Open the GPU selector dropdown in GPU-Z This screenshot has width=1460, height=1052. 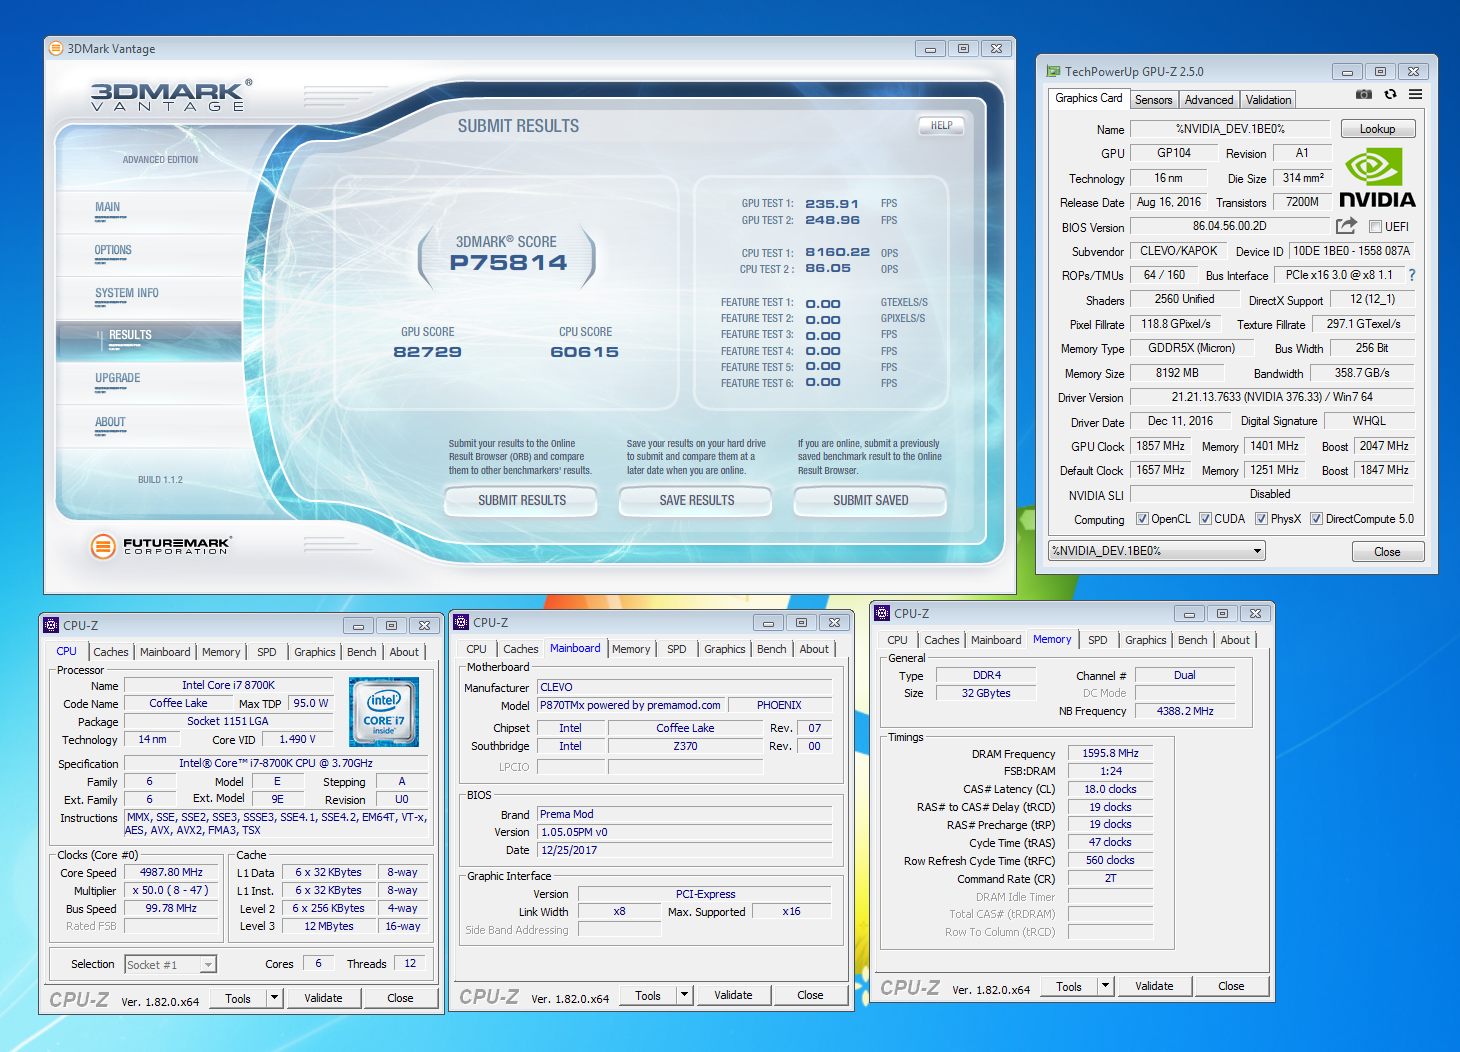pyautogui.click(x=1257, y=551)
